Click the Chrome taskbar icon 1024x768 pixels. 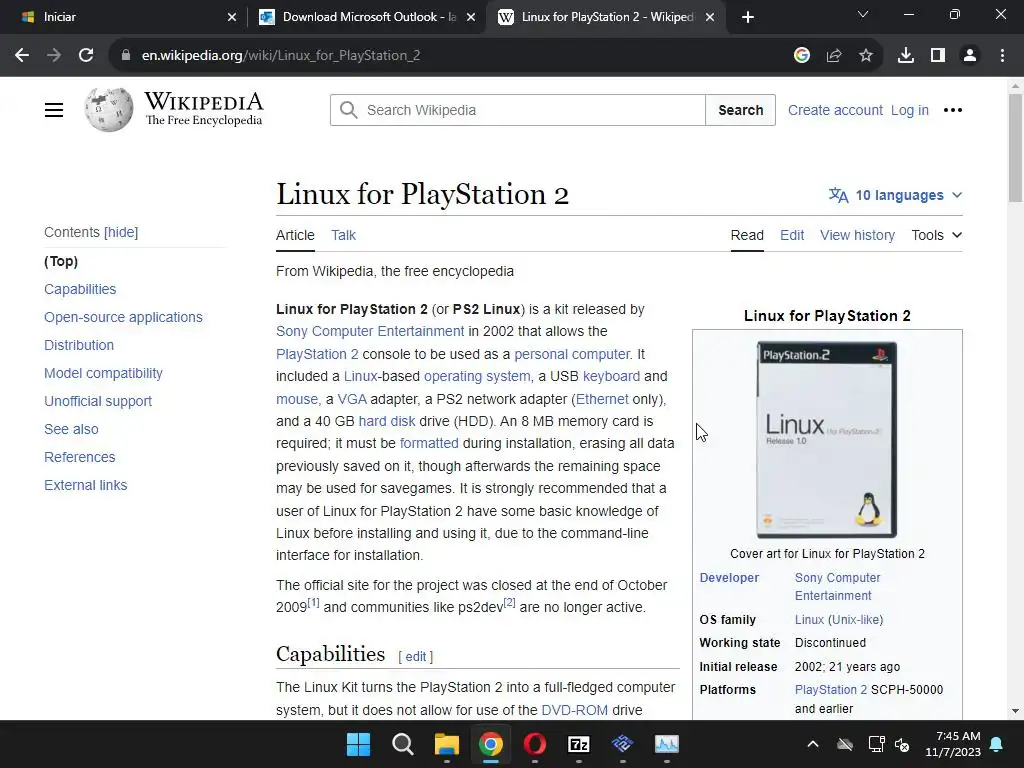point(490,744)
